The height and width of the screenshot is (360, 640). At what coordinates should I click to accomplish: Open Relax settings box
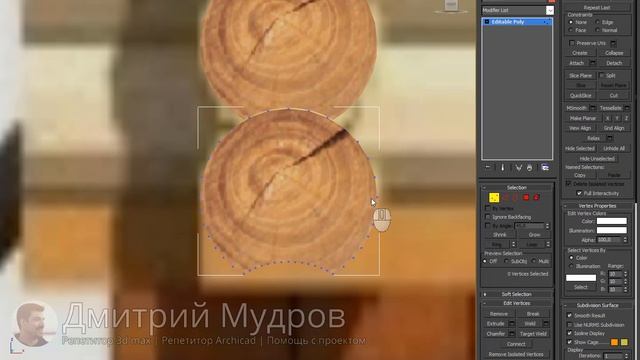[610, 138]
